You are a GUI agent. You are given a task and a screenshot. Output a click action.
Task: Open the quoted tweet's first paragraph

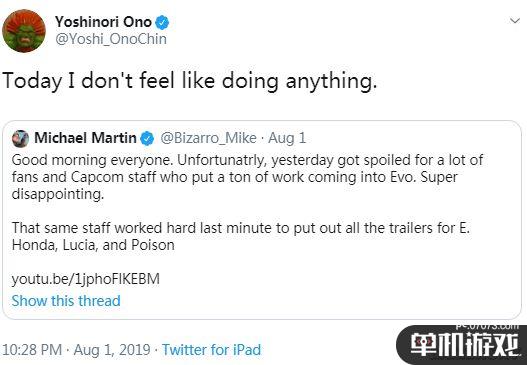(x=247, y=177)
